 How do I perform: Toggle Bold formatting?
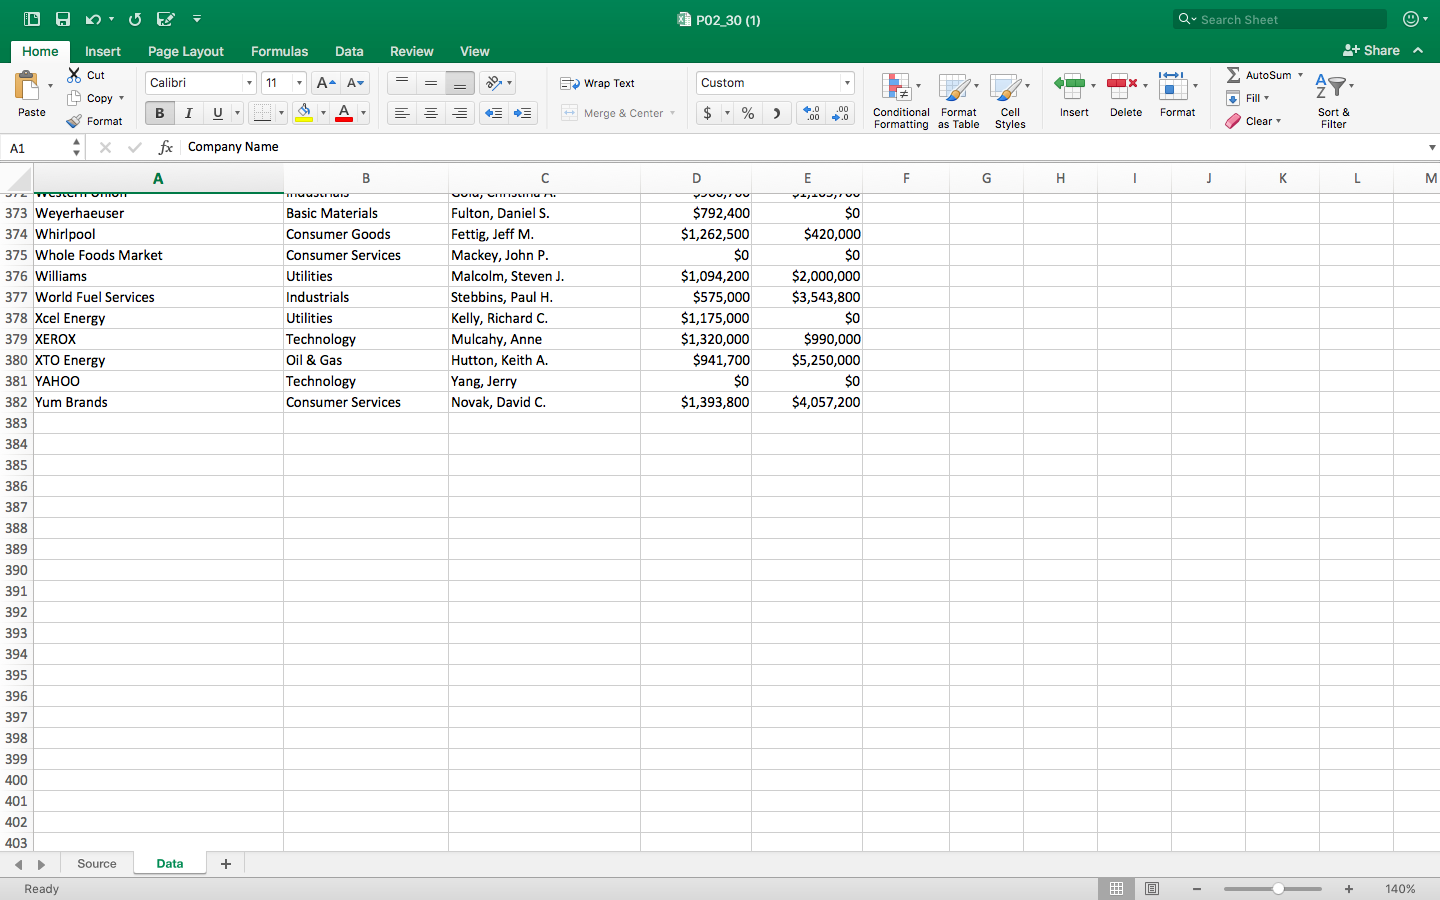pyautogui.click(x=159, y=113)
